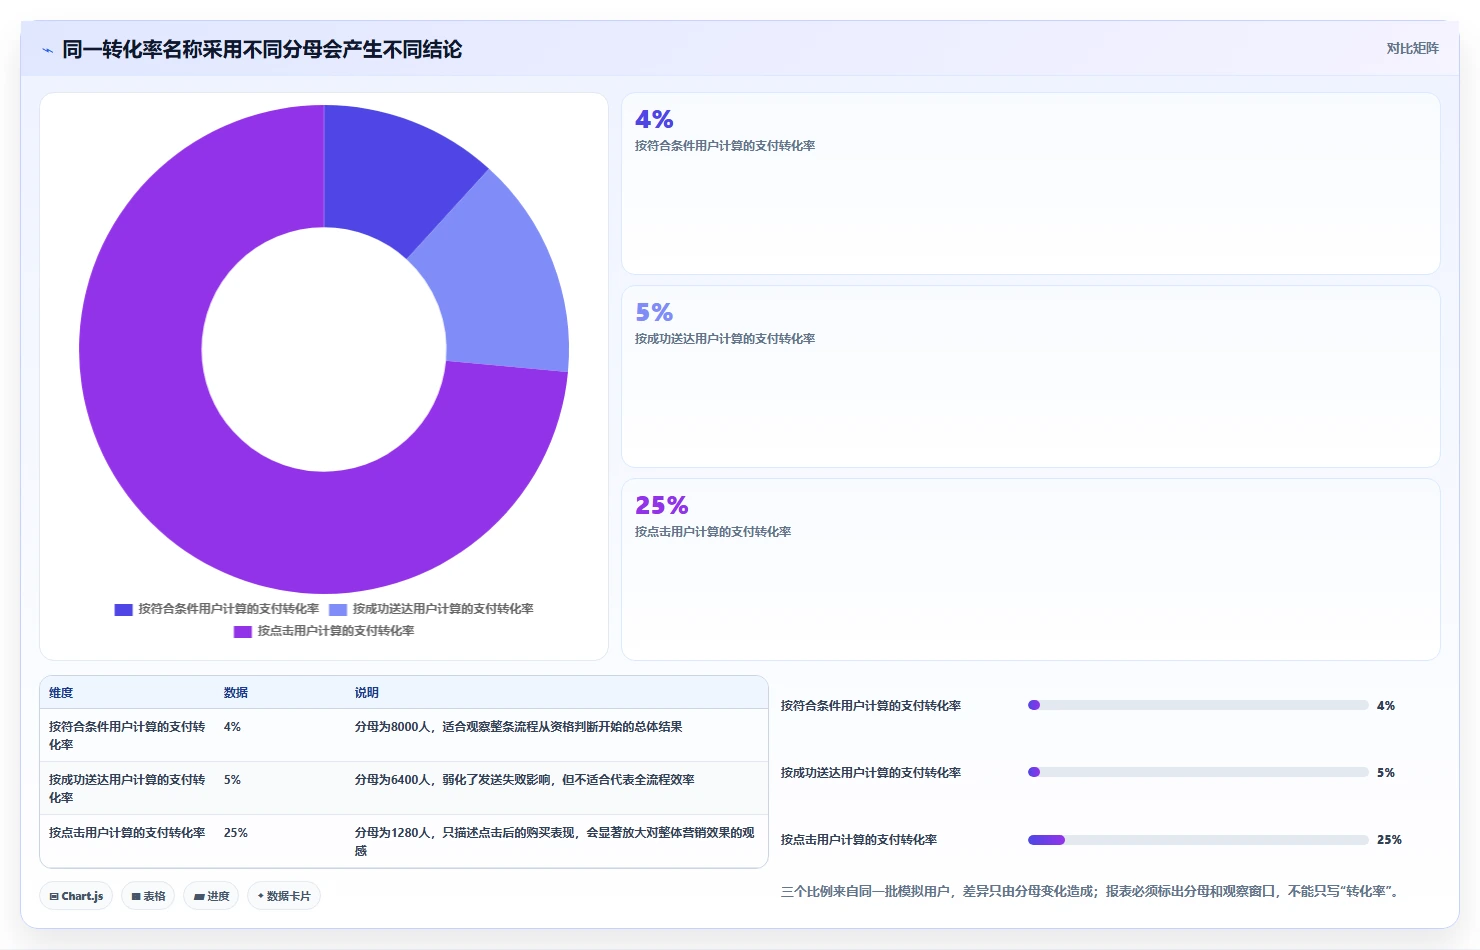The image size is (1480, 950).
Task: Click footnote text starting 三个比例来自同一批模拟用户
Action: click(1090, 891)
